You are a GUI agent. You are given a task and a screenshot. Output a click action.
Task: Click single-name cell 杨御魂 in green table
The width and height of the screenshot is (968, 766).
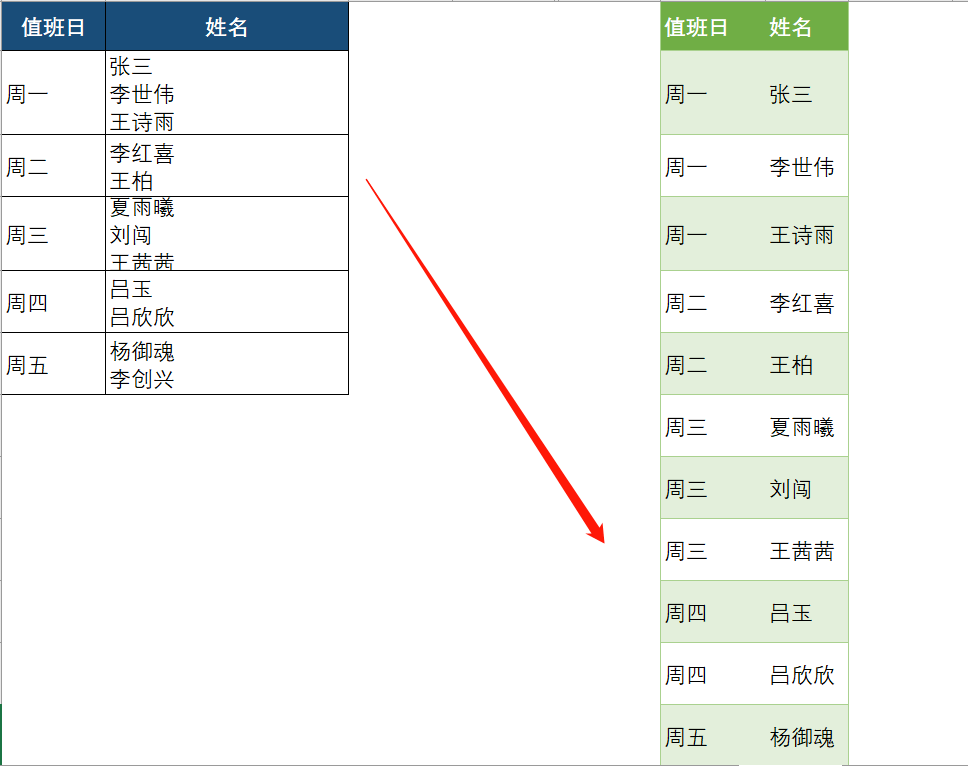806,736
